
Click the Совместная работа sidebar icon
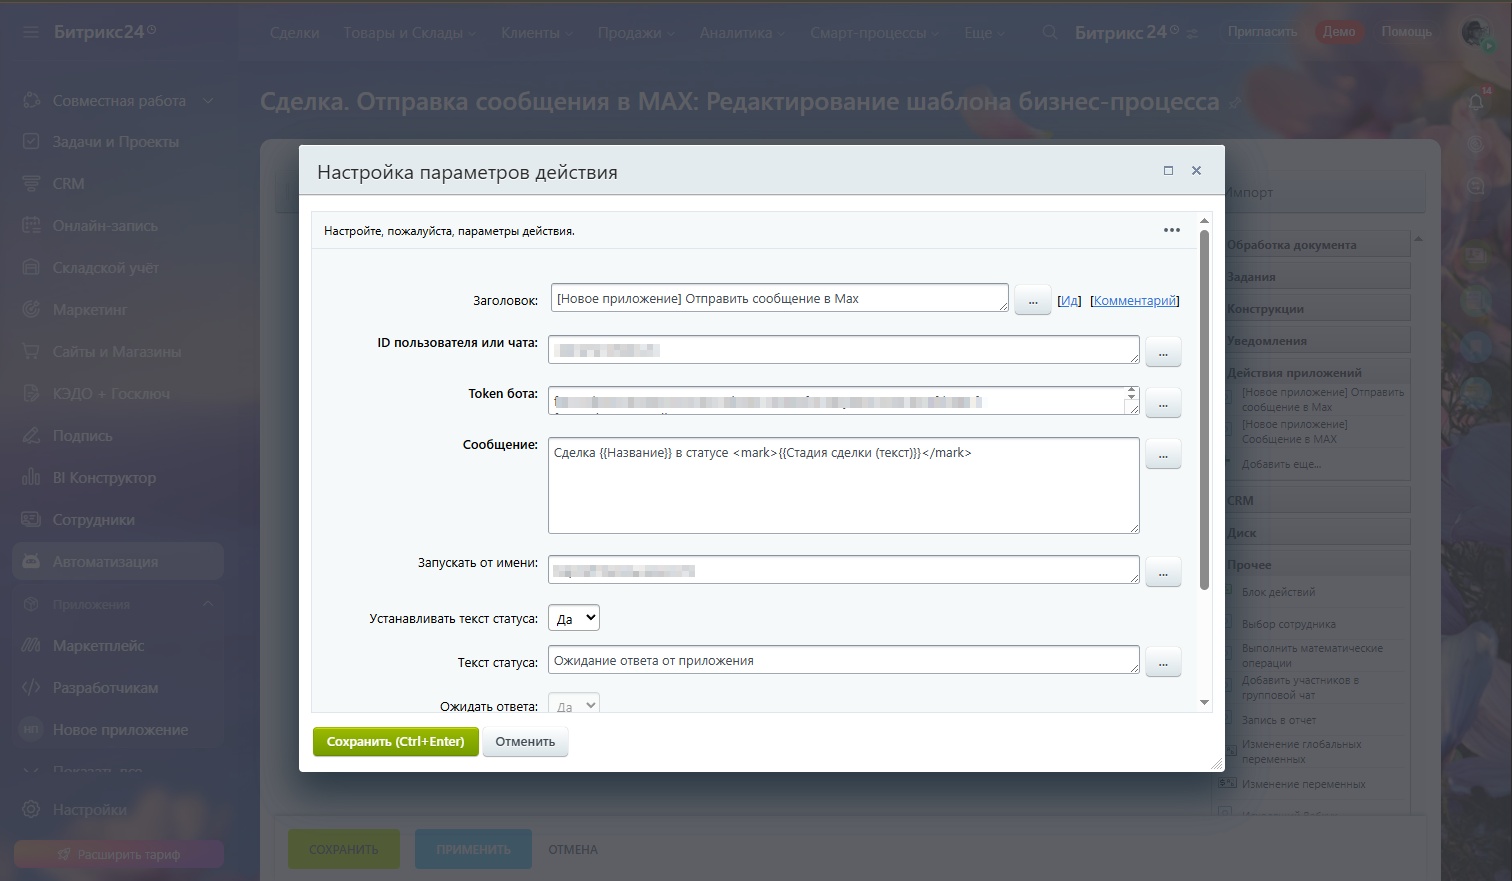pos(31,100)
